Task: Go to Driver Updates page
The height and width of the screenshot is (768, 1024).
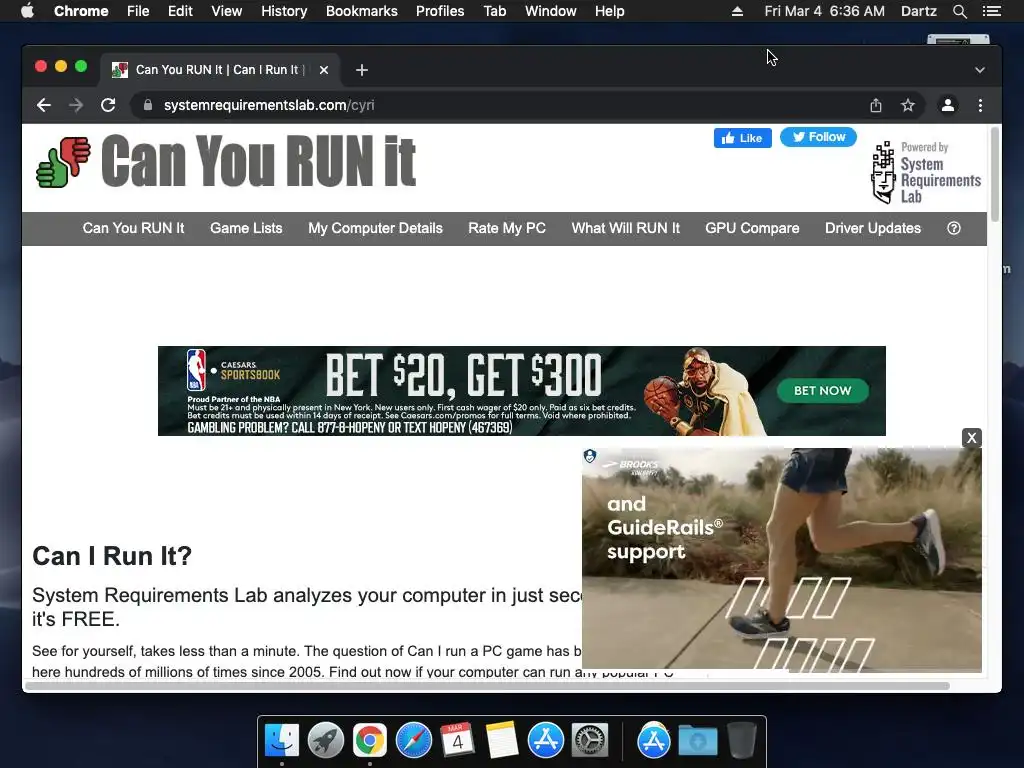Action: pyautogui.click(x=872, y=228)
